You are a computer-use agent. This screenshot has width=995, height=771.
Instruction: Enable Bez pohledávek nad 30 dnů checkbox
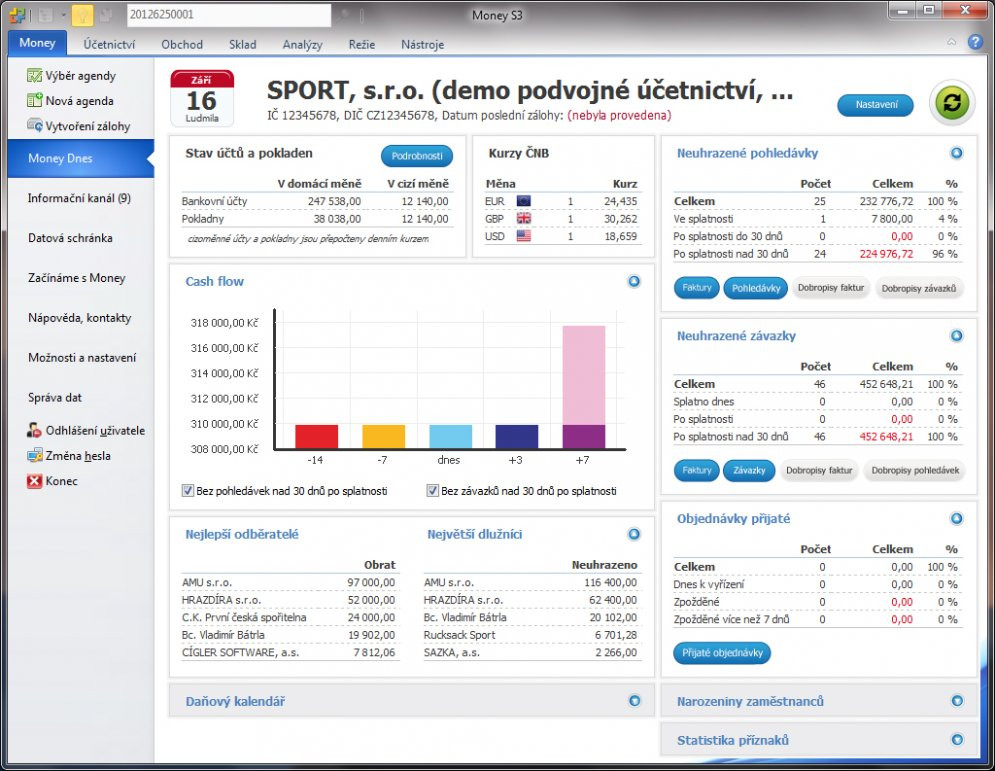[188, 491]
